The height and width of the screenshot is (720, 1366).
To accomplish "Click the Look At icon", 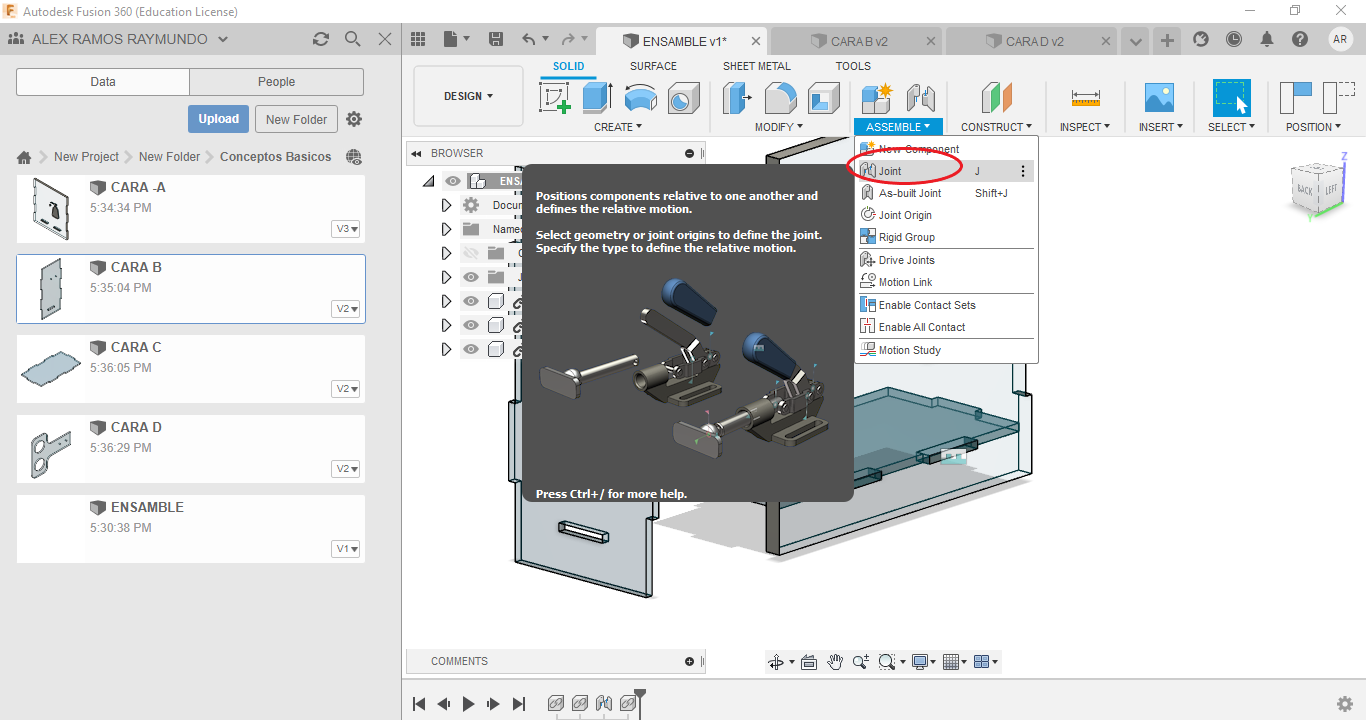I will (x=809, y=662).
